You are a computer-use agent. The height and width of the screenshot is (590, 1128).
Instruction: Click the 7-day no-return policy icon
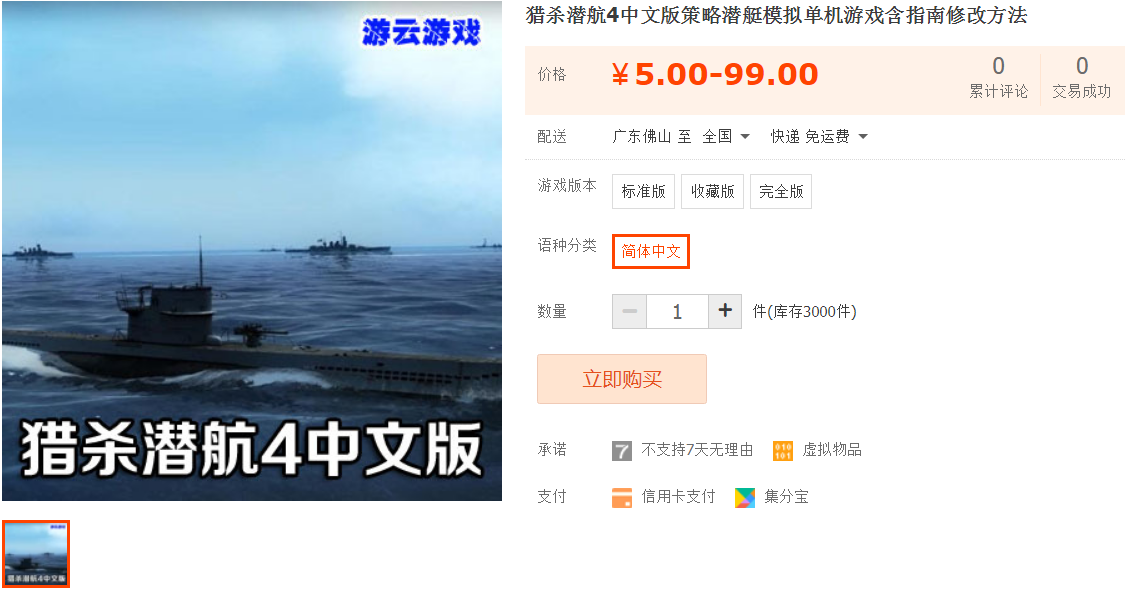click(x=622, y=451)
